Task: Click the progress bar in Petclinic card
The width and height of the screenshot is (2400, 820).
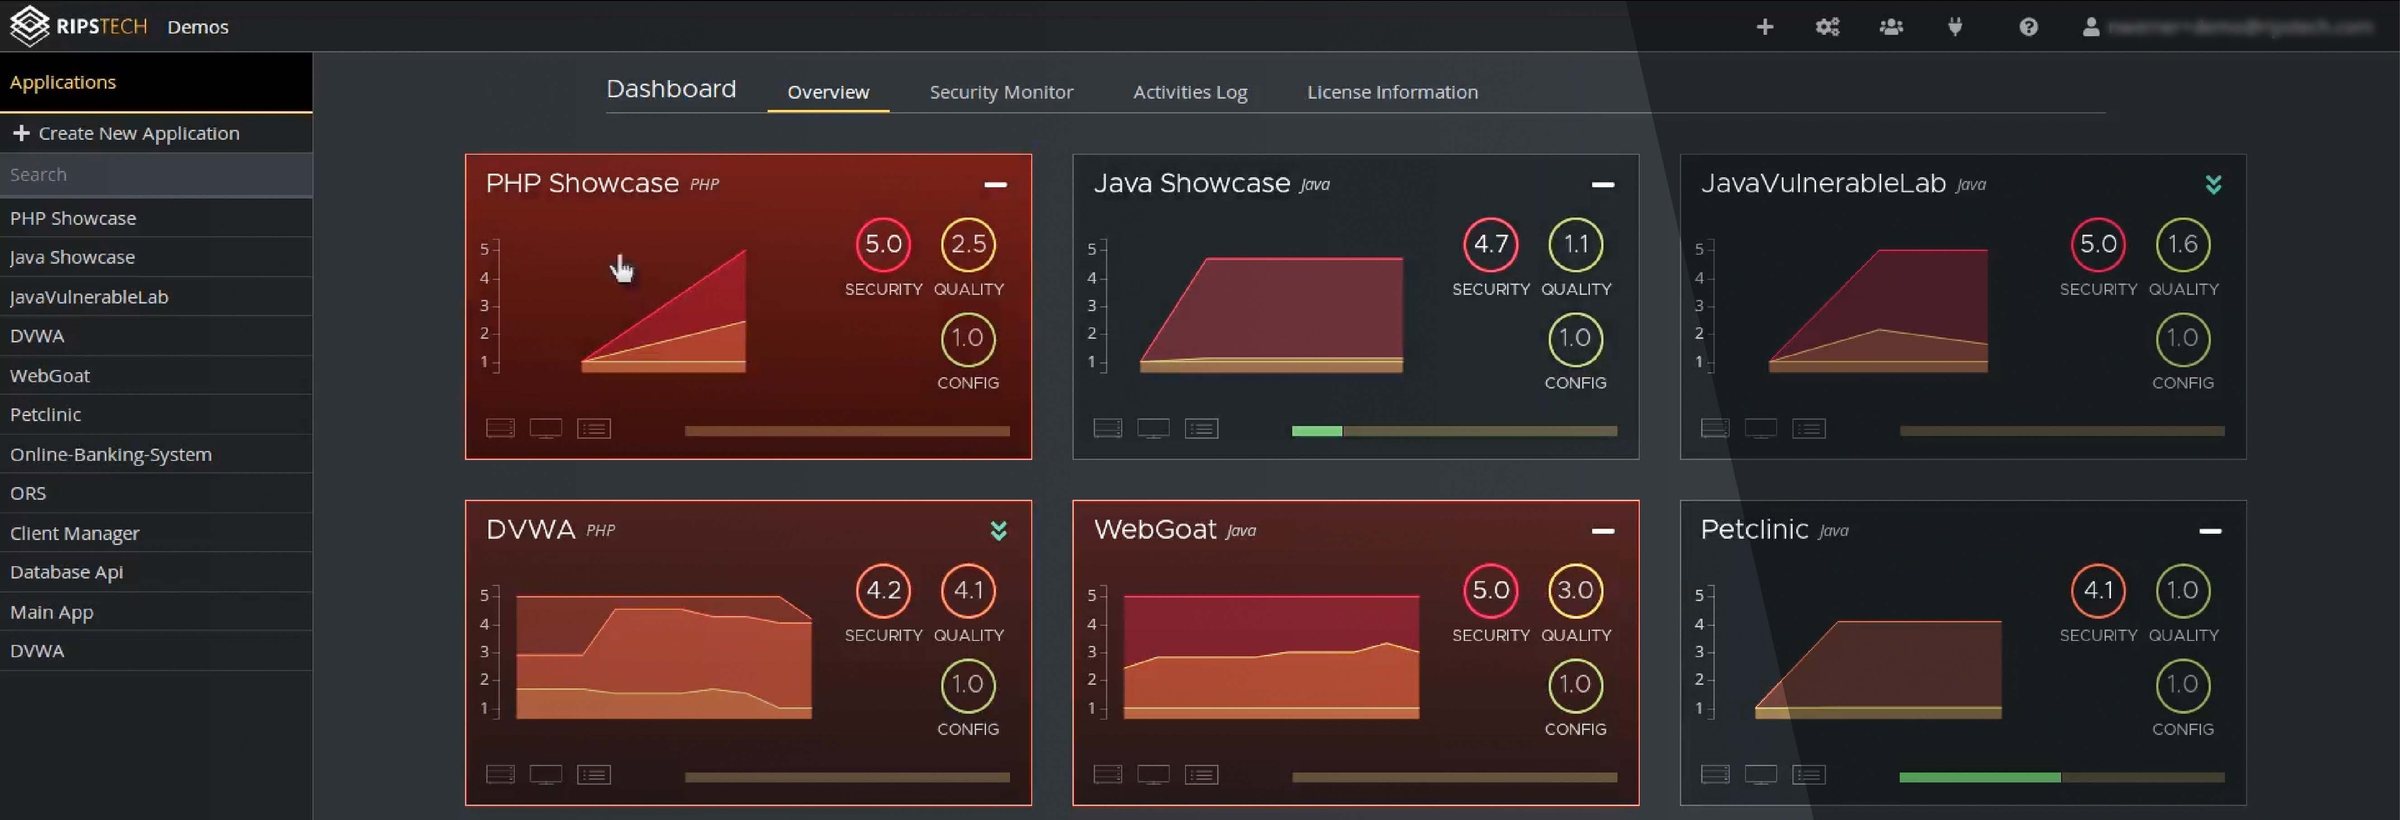Action: point(2062,777)
